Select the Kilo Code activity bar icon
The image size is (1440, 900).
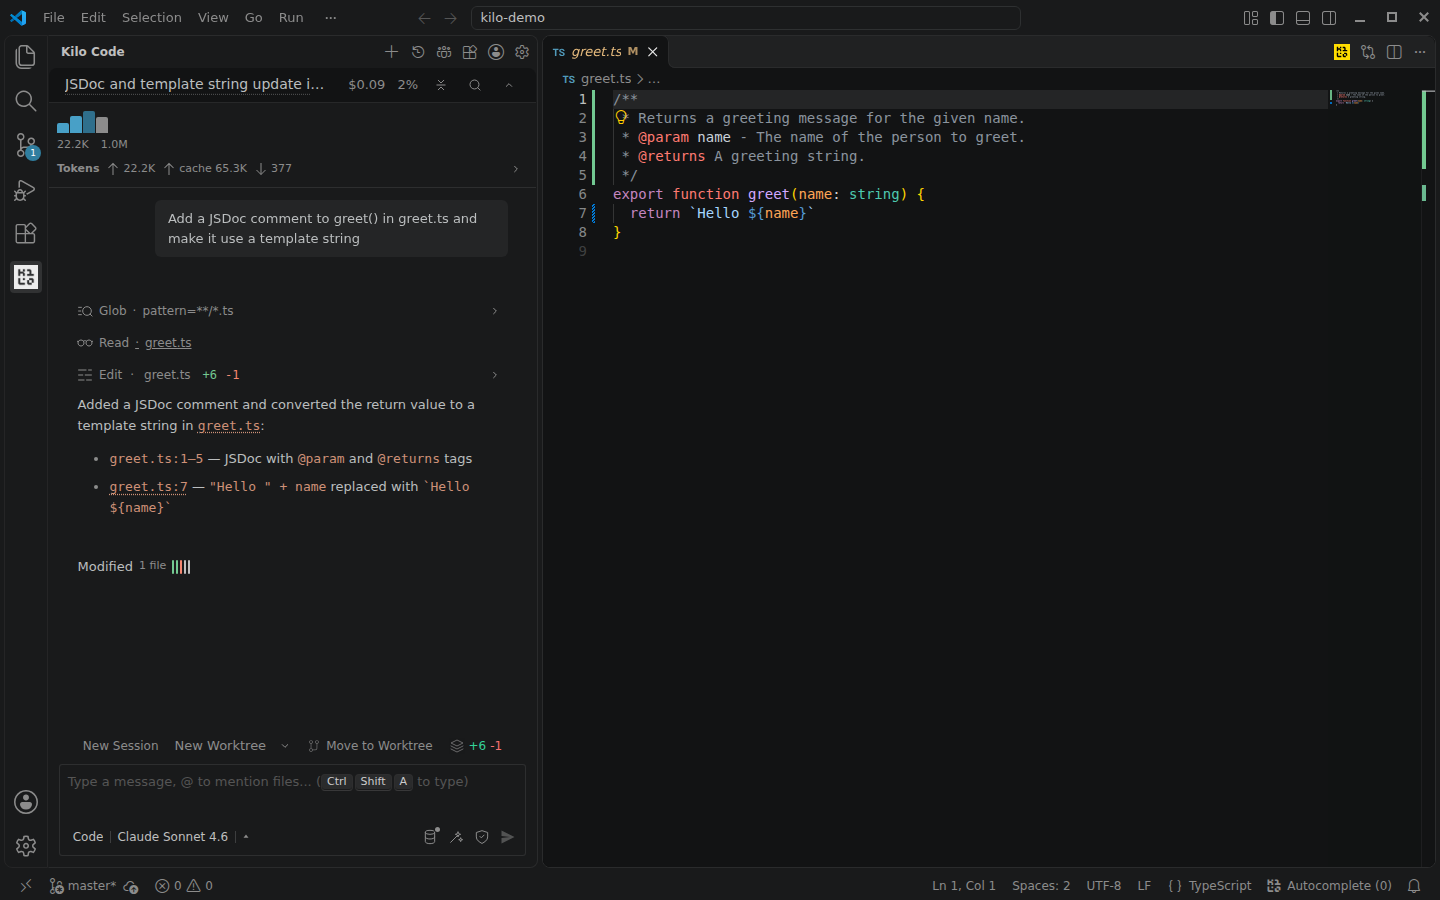tap(26, 277)
